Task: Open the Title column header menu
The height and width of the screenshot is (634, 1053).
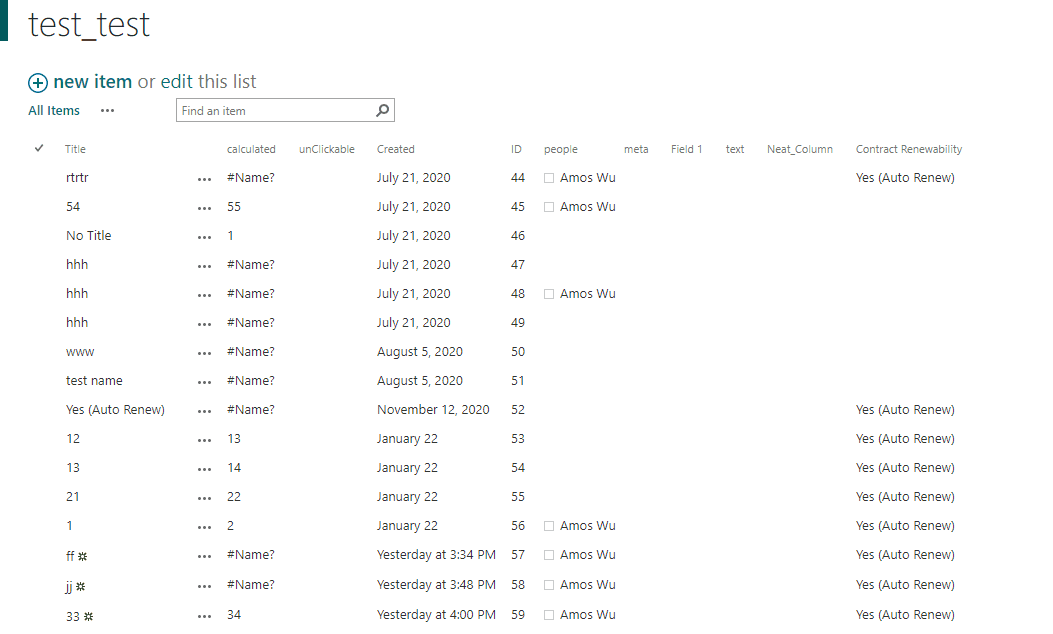Action: pyautogui.click(x=76, y=148)
